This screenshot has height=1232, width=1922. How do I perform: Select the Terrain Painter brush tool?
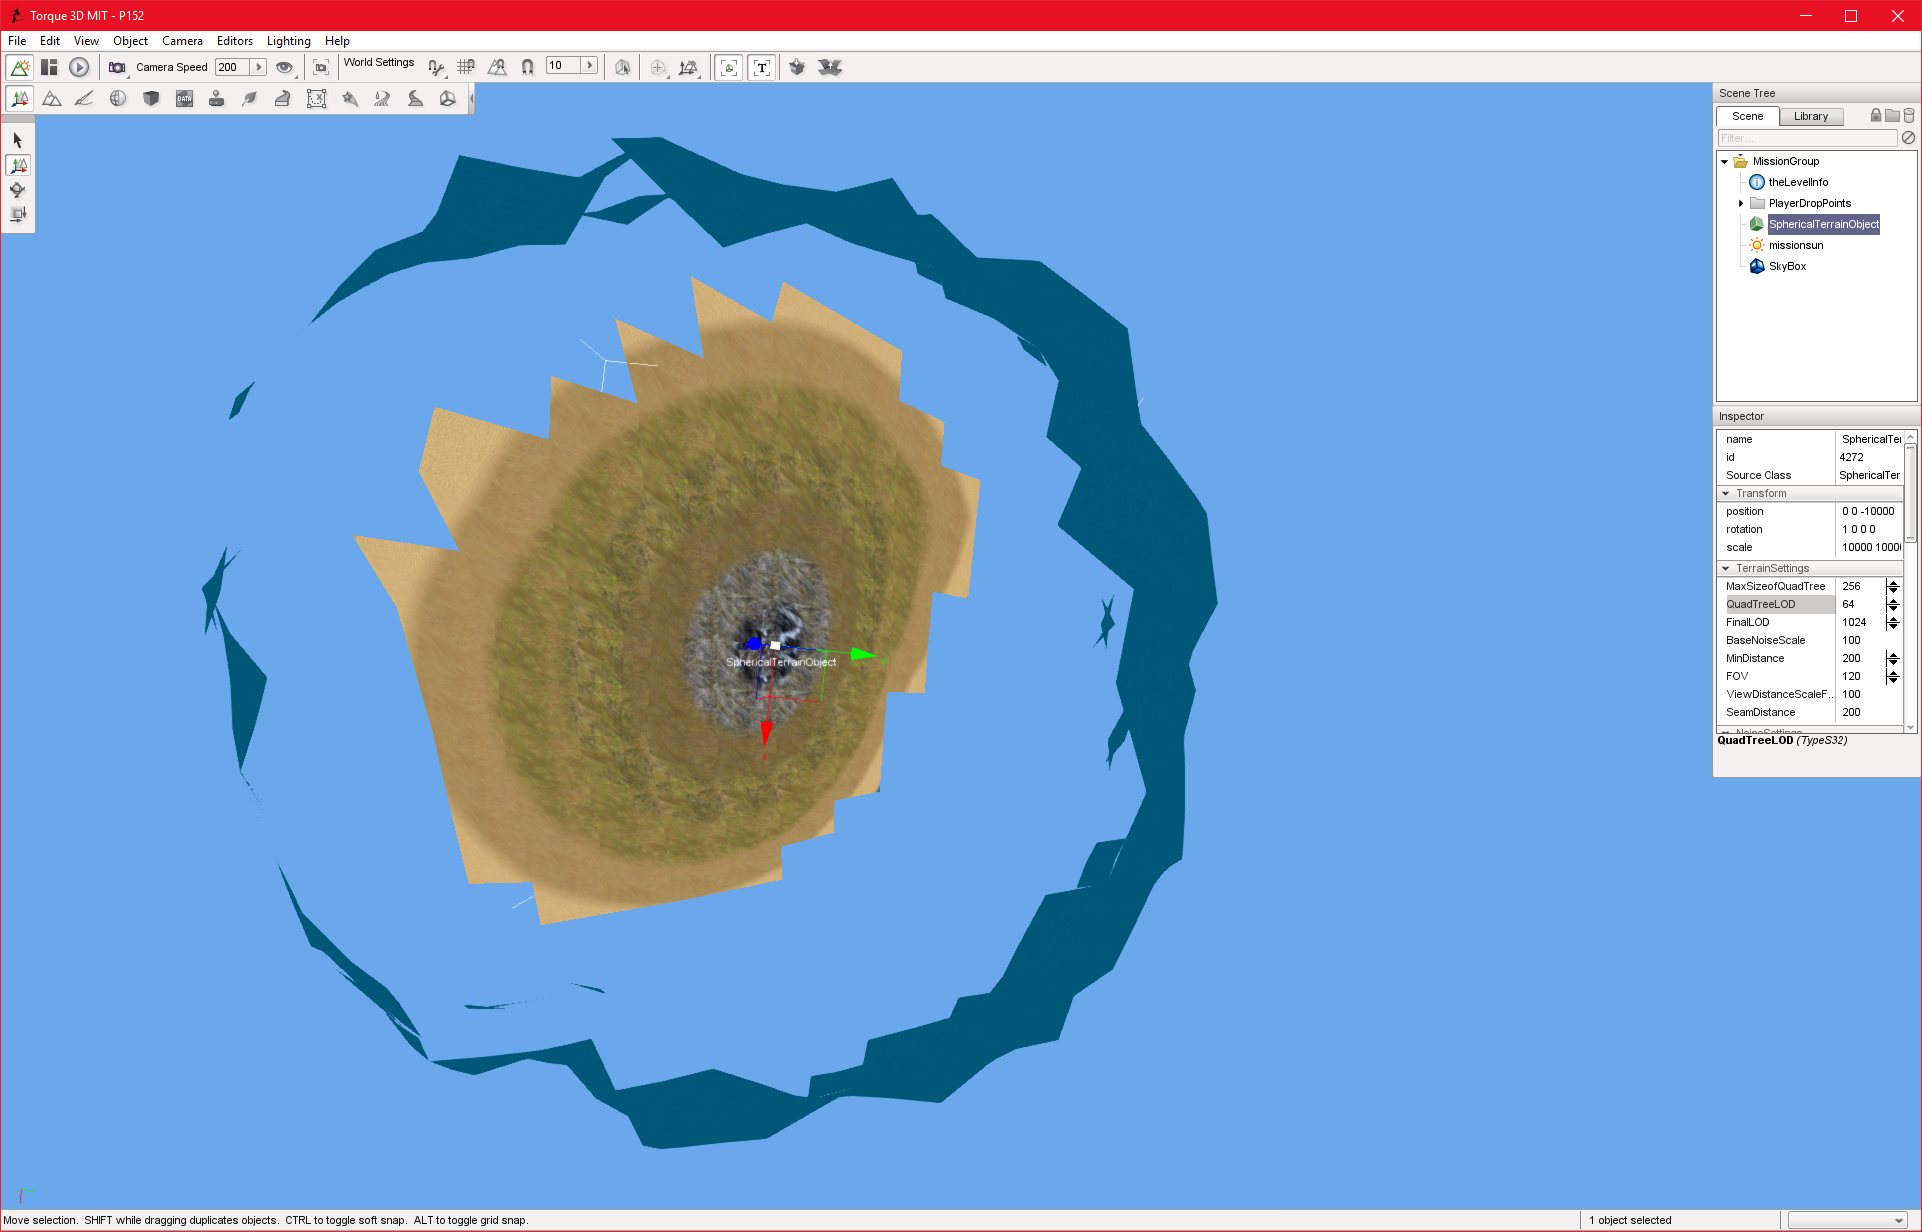coord(85,98)
